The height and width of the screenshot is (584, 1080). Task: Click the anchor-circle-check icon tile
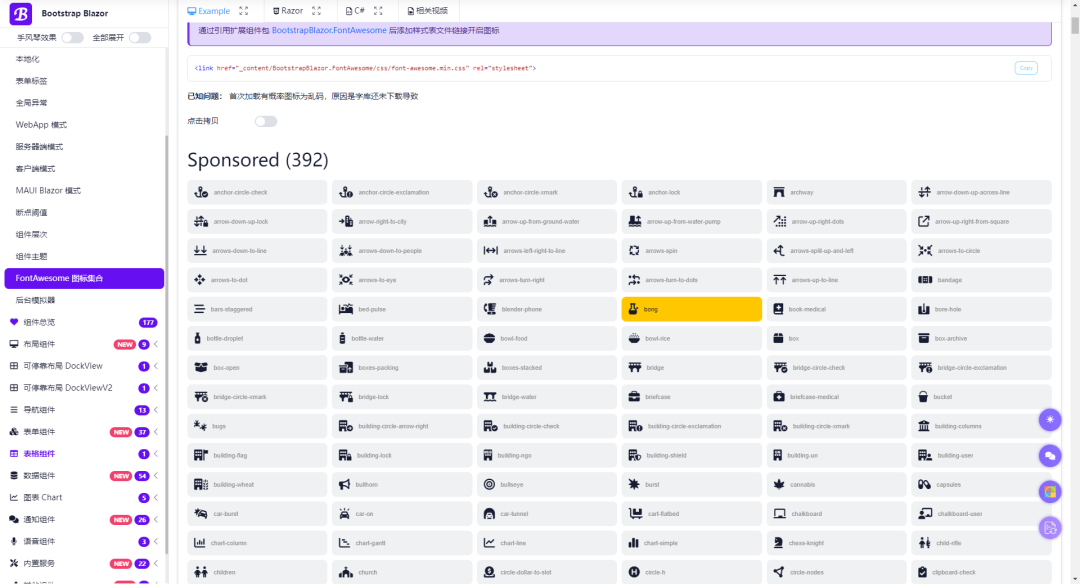click(x=257, y=192)
